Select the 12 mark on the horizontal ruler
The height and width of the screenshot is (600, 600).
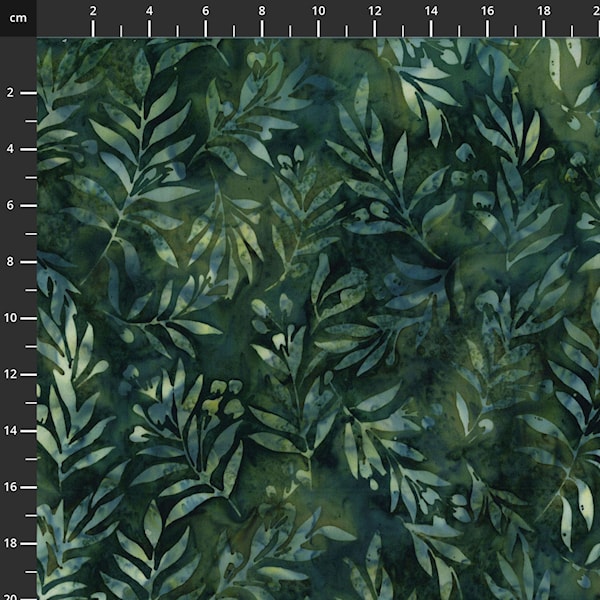[374, 11]
